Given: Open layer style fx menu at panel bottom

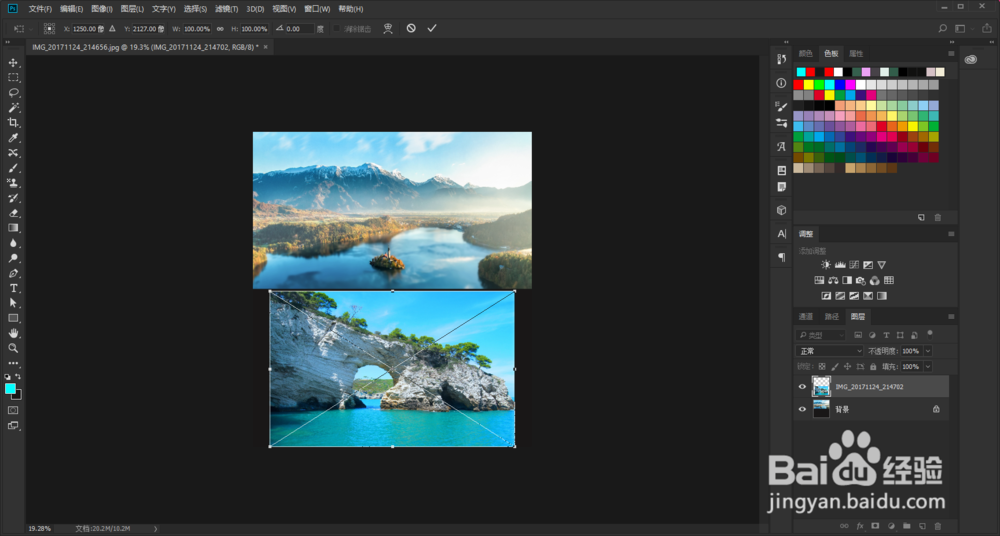Looking at the screenshot, I should click(x=860, y=526).
